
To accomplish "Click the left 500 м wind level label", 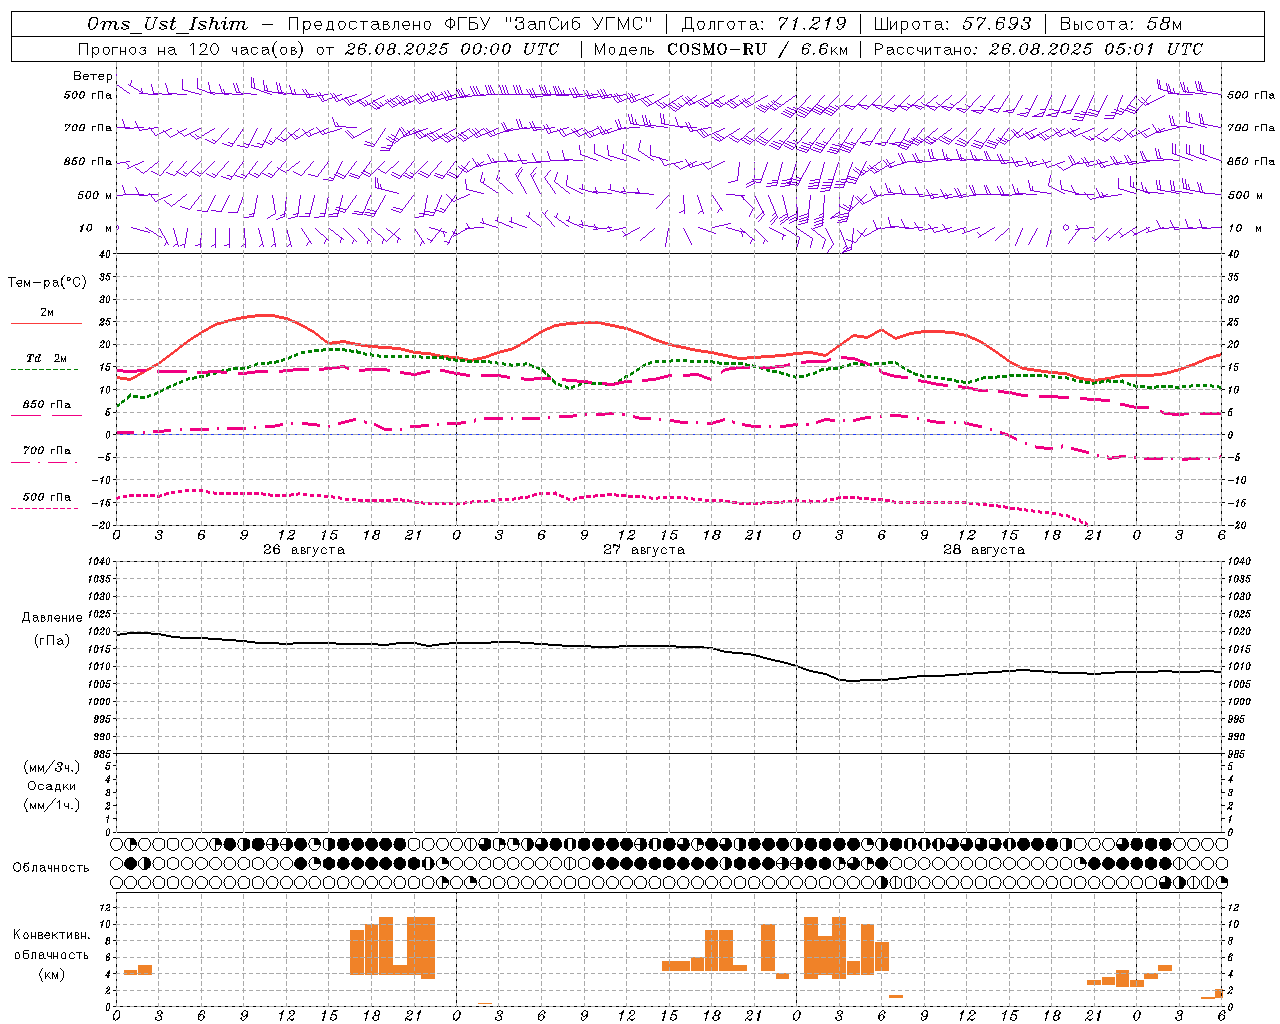I will [95, 195].
